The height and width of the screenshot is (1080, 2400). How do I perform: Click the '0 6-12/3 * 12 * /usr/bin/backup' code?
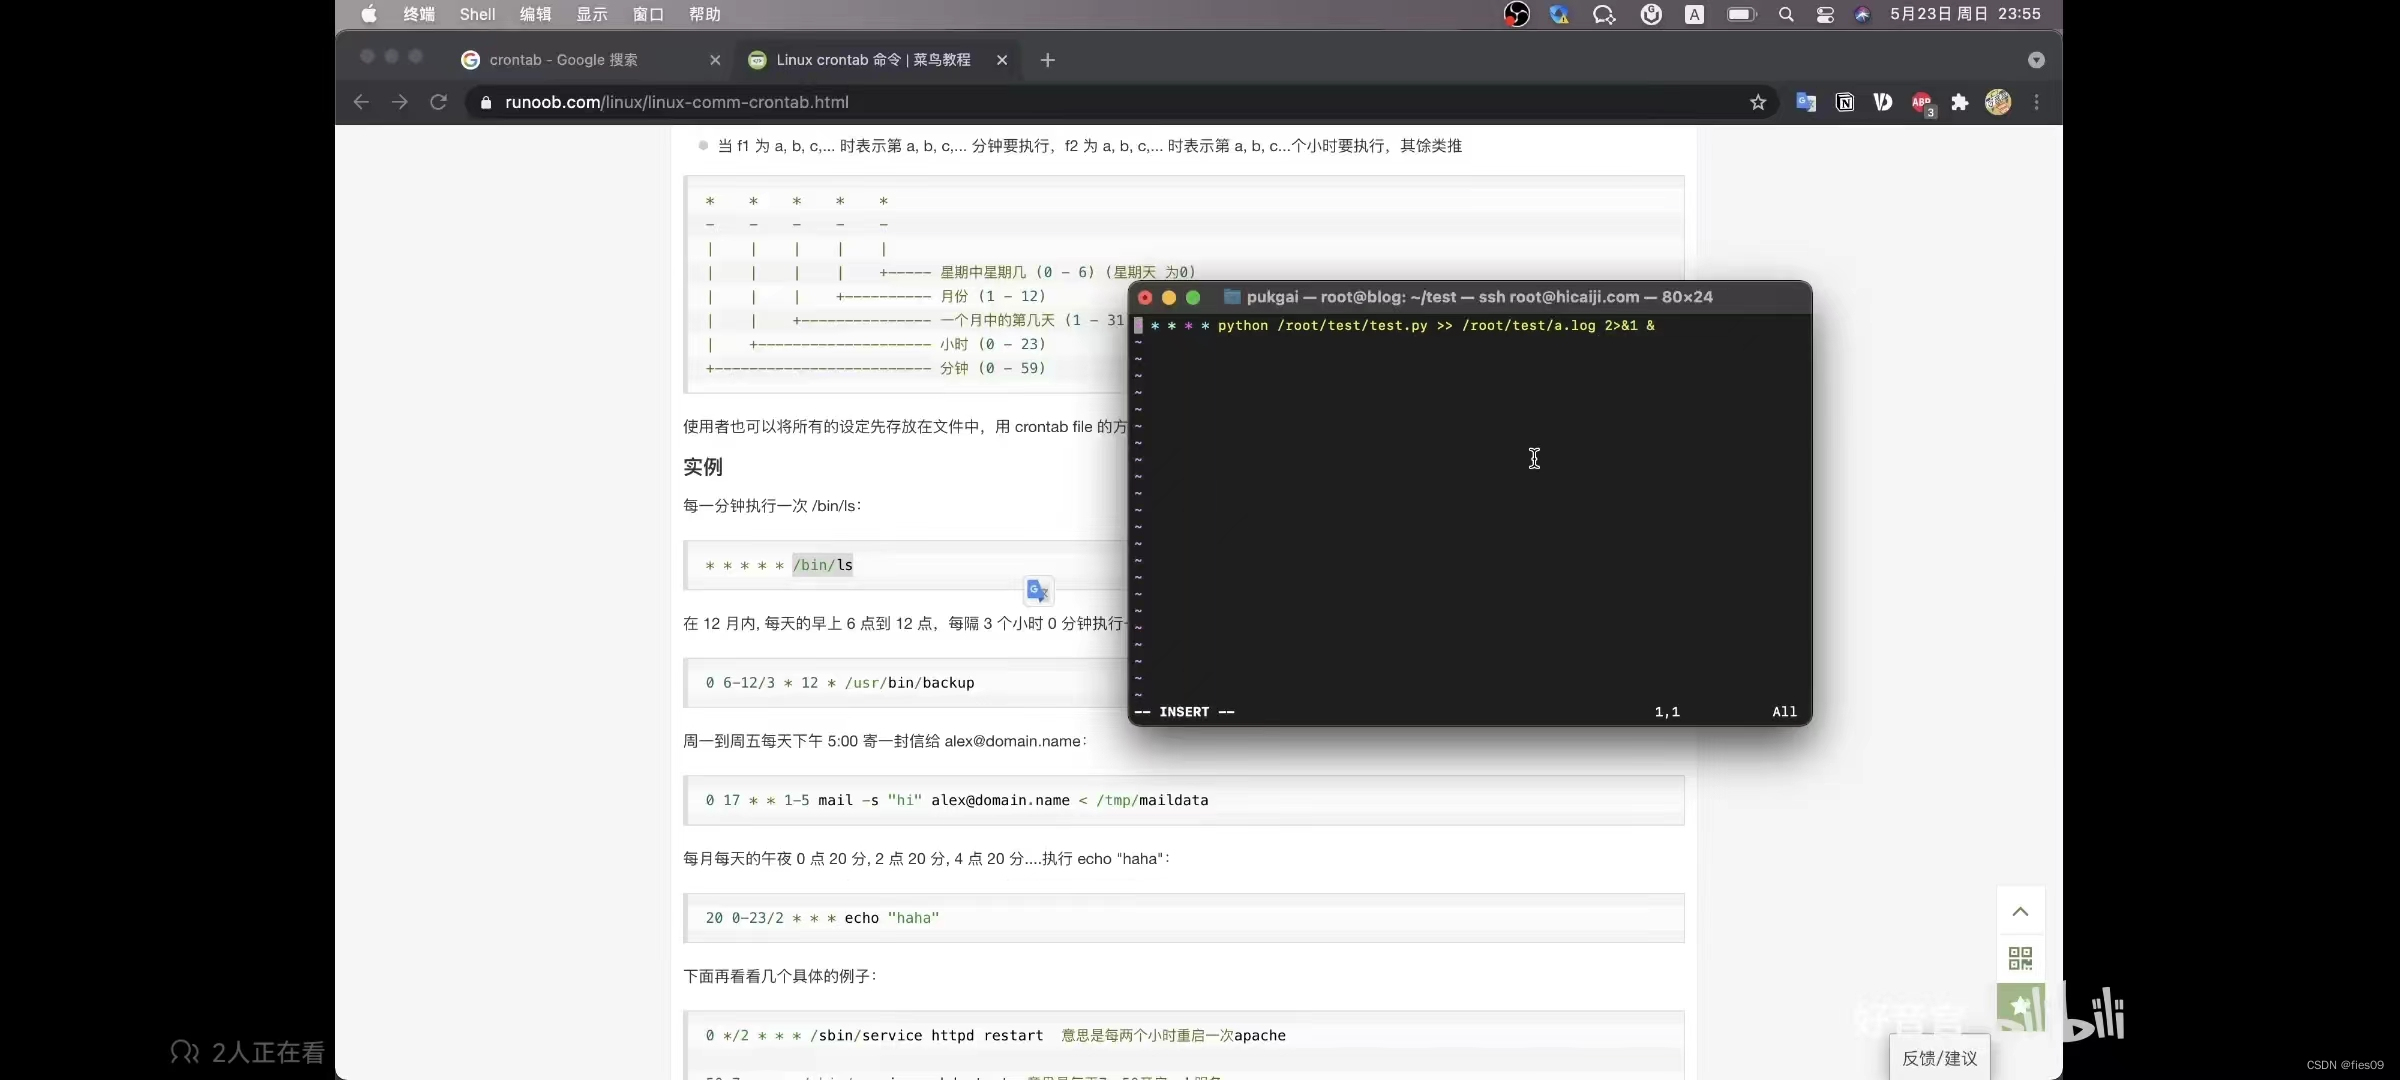pyautogui.click(x=840, y=683)
